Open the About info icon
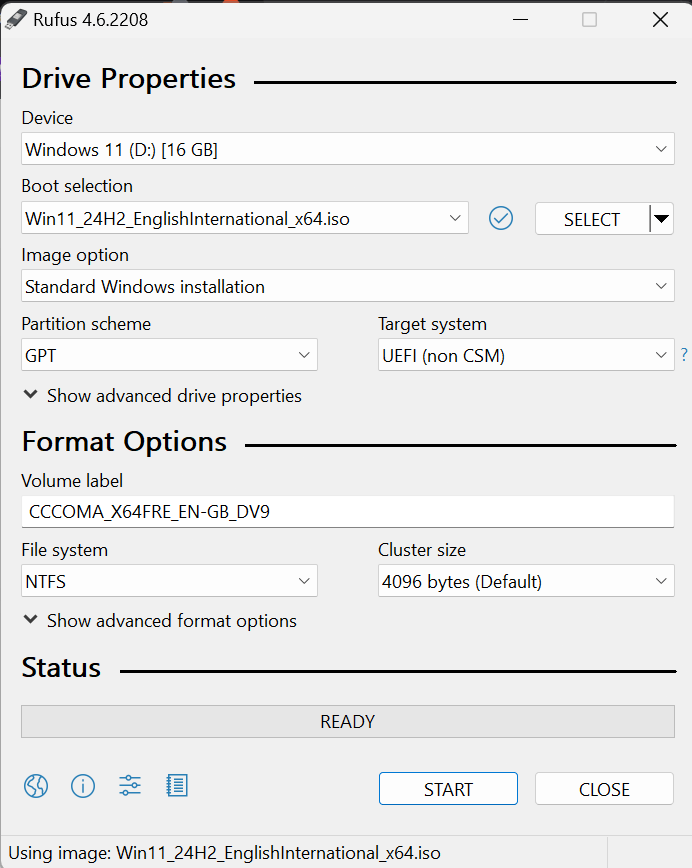 point(83,786)
